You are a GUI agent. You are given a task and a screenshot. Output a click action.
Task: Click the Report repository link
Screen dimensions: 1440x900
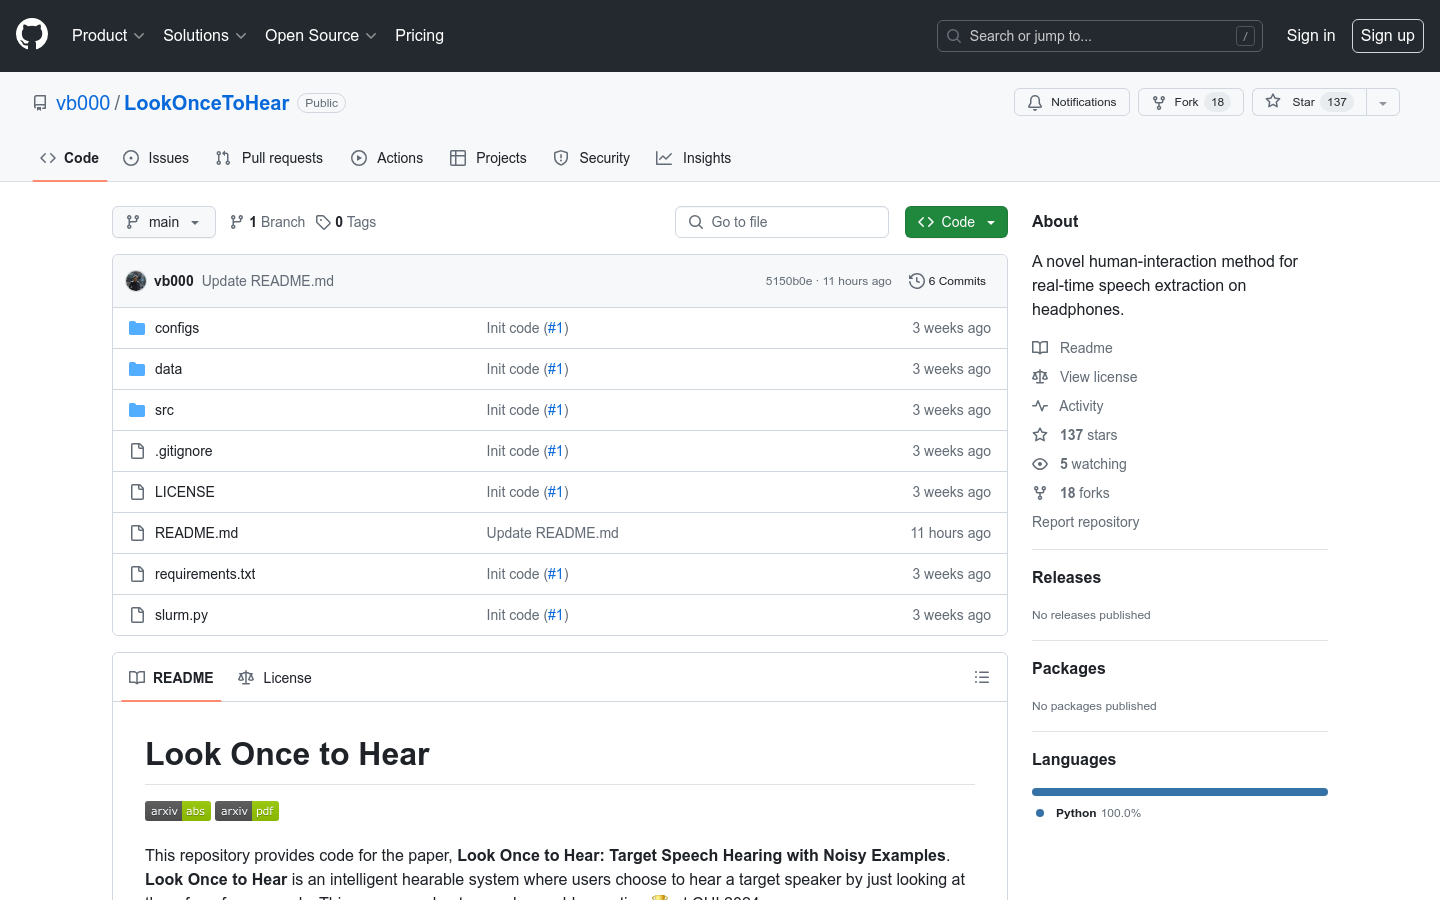click(1085, 522)
